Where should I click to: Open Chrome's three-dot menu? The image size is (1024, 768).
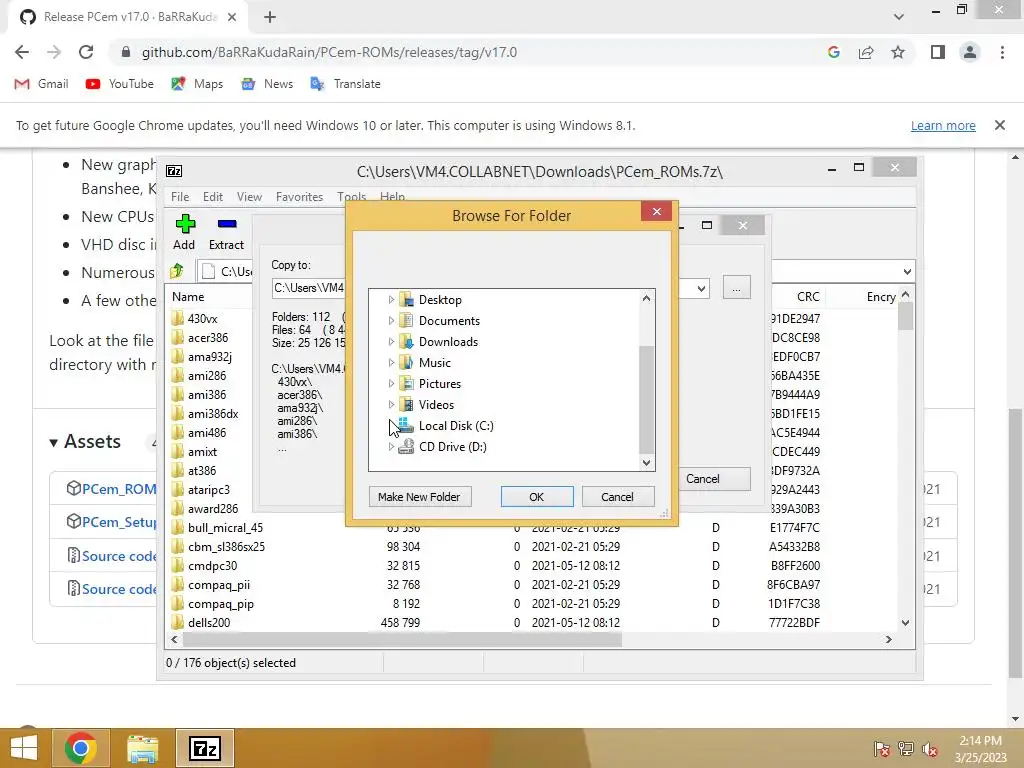coord(1002,52)
